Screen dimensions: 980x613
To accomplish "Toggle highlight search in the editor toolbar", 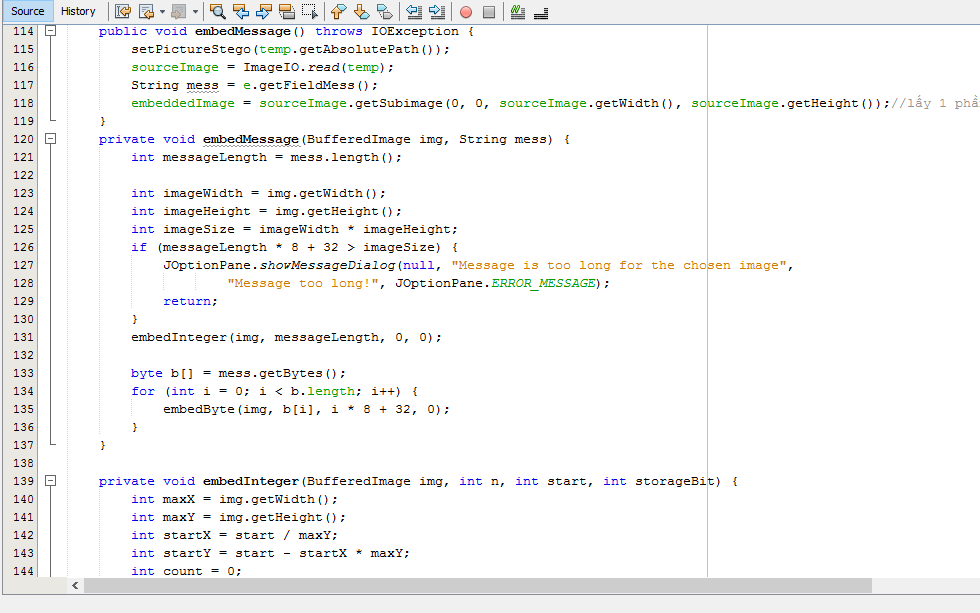I will tap(287, 12).
